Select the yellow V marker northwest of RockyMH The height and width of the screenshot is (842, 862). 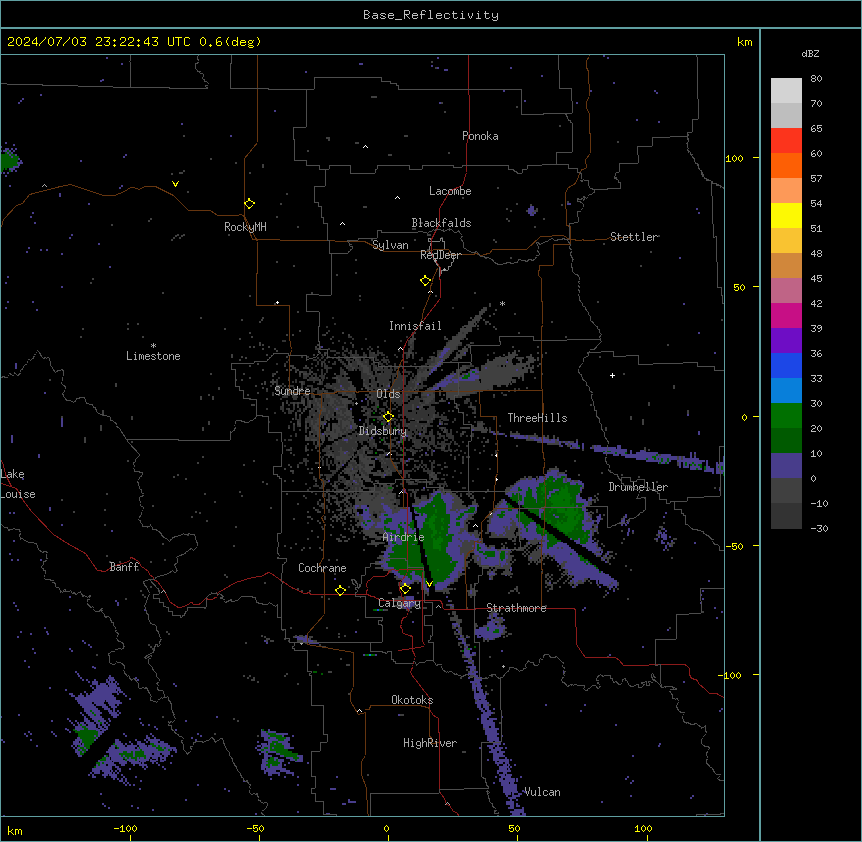175,184
